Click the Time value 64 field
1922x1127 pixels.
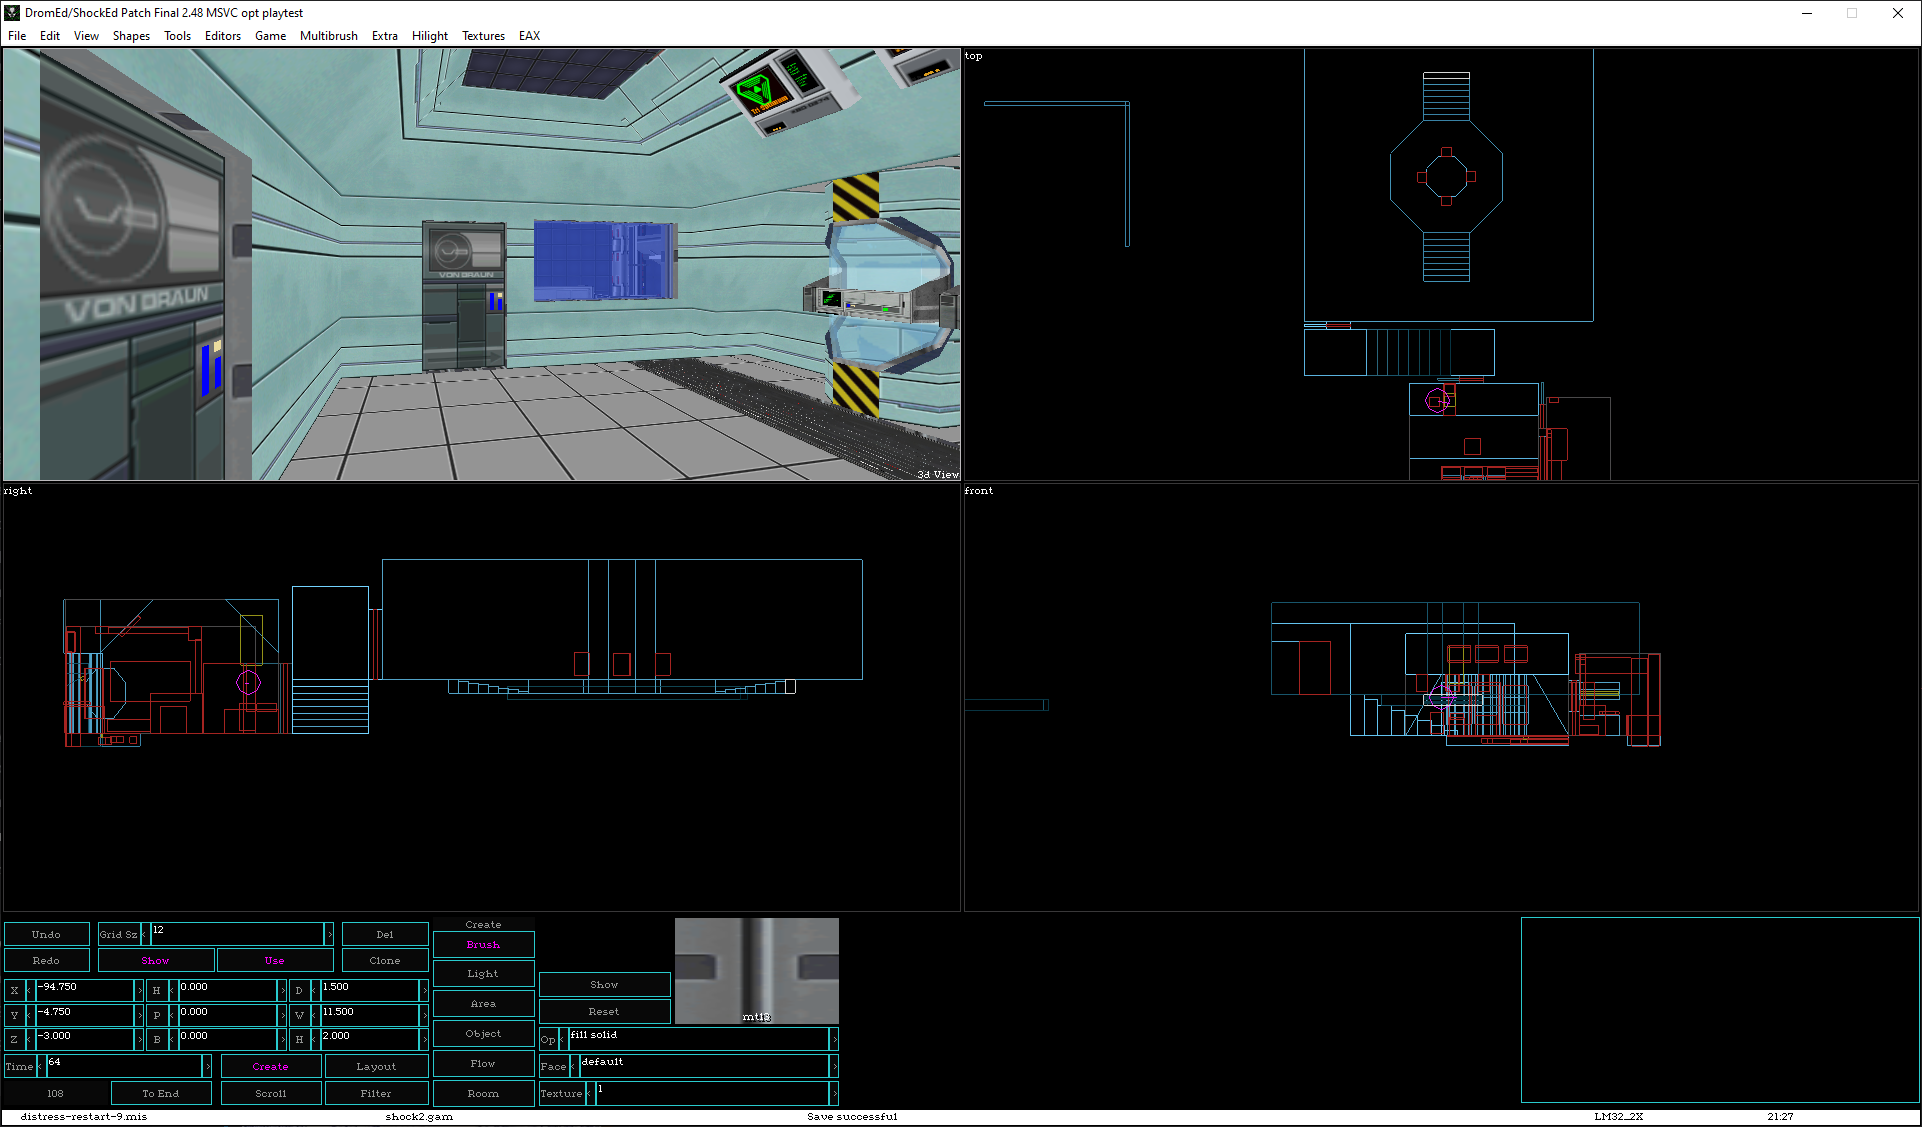(x=124, y=1066)
